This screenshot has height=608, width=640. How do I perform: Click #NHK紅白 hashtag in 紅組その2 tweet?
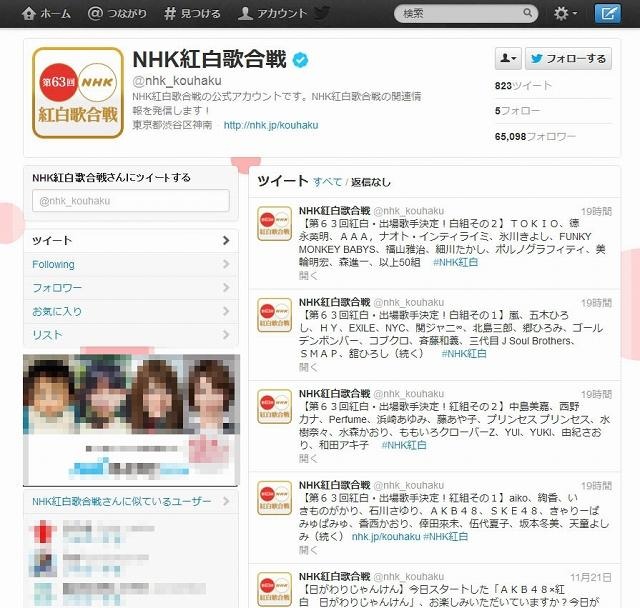(404, 445)
